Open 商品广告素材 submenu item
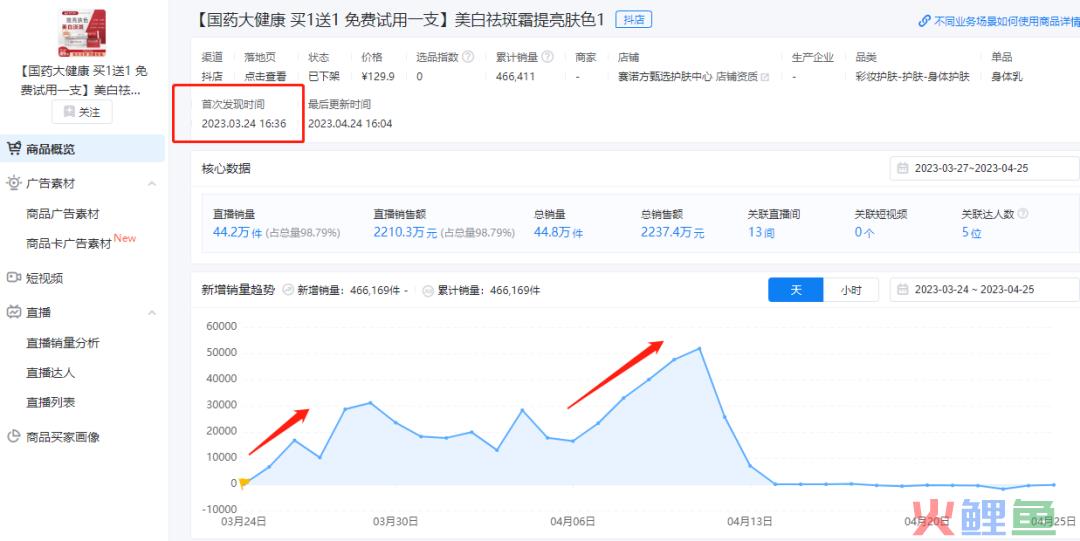1080x541 pixels. [63, 214]
